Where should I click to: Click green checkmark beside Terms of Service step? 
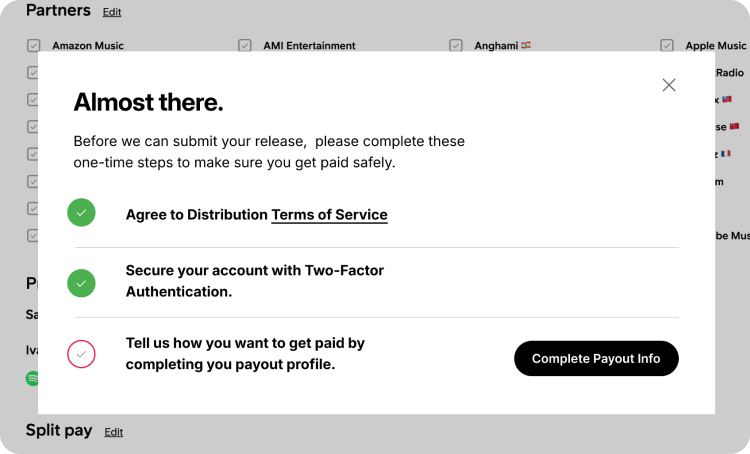click(81, 212)
